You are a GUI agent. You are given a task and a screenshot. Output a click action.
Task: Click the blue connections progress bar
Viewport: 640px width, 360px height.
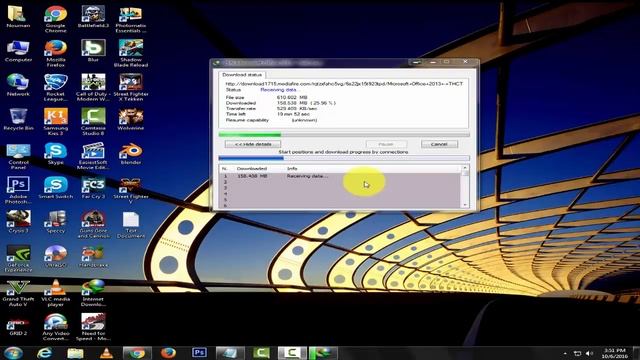click(x=344, y=158)
